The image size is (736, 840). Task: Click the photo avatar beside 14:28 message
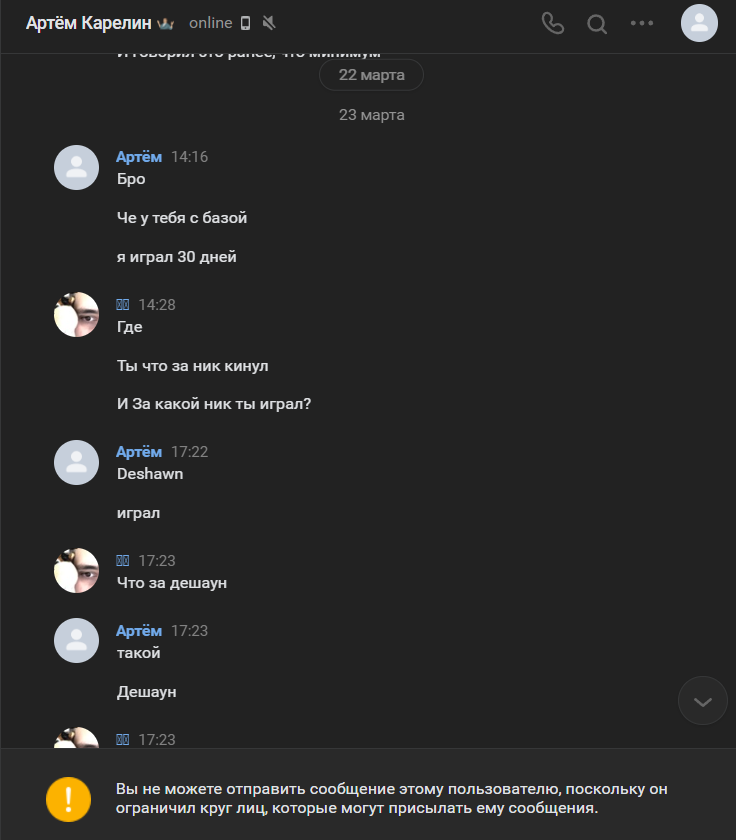(x=76, y=315)
